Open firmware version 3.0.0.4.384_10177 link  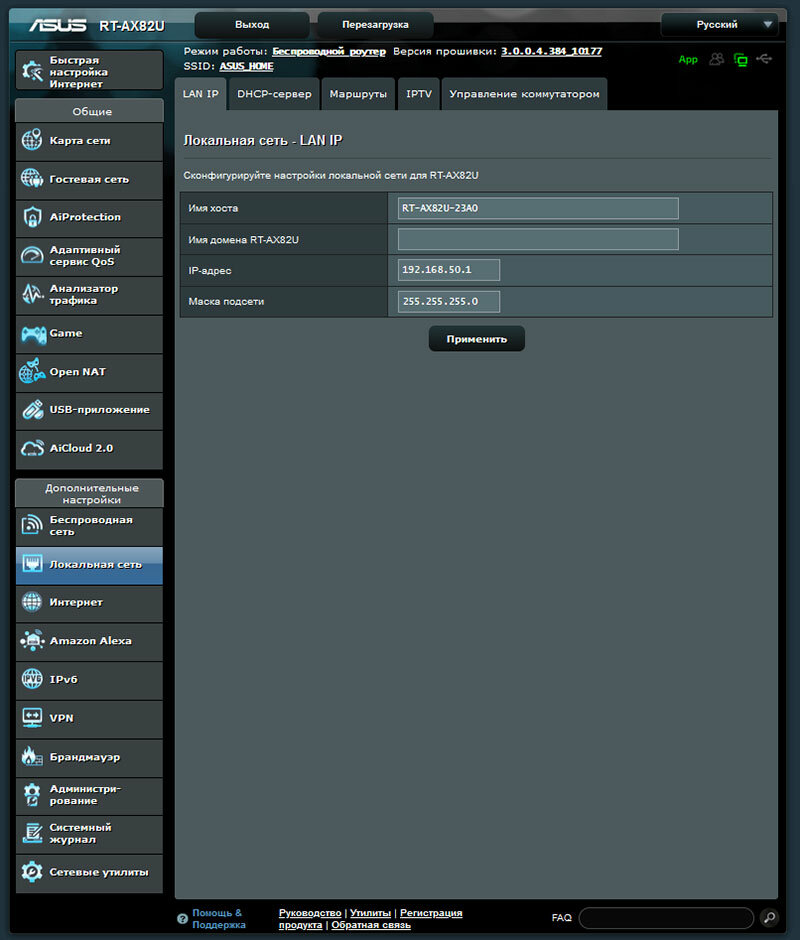[x=551, y=52]
